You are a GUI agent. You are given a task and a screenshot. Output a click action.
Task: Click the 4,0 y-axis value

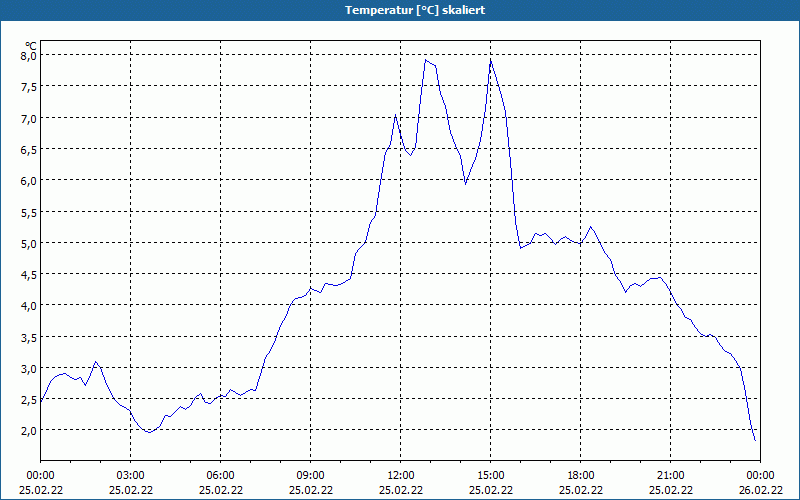(30, 305)
